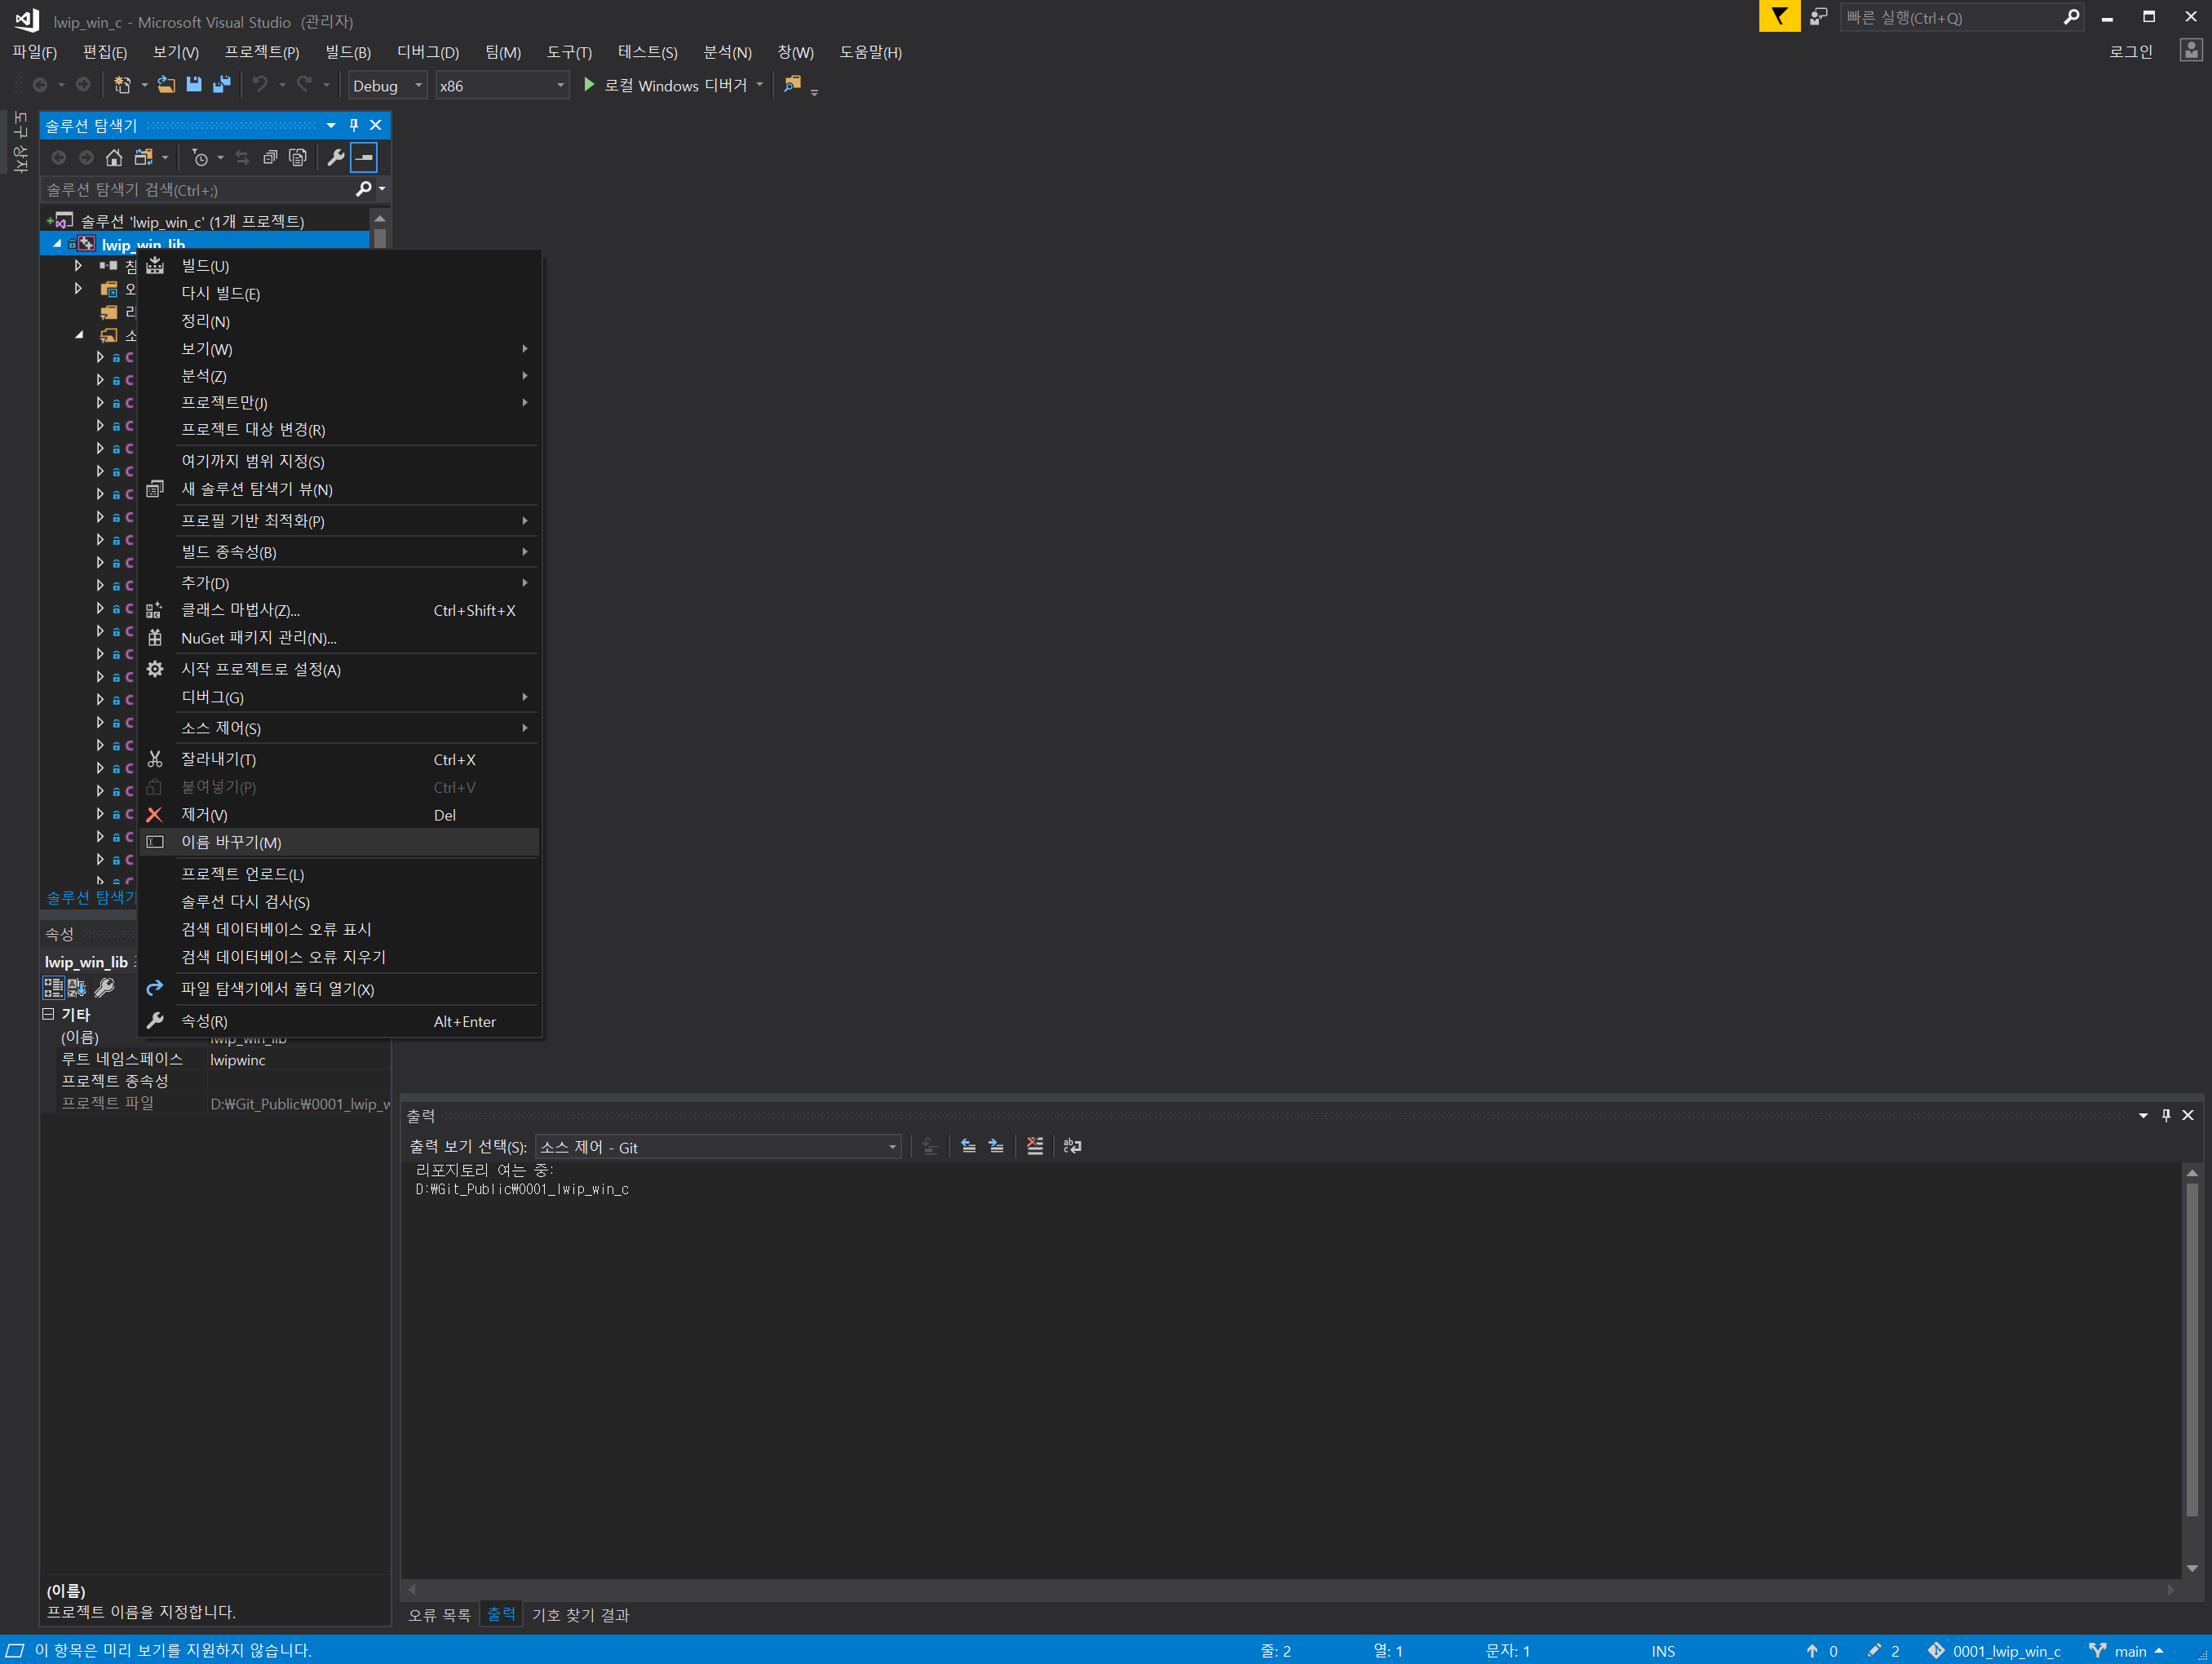Image resolution: width=2212 pixels, height=1664 pixels.
Task: Click the Output panel horizontal scrollbar
Action: point(1291,1589)
